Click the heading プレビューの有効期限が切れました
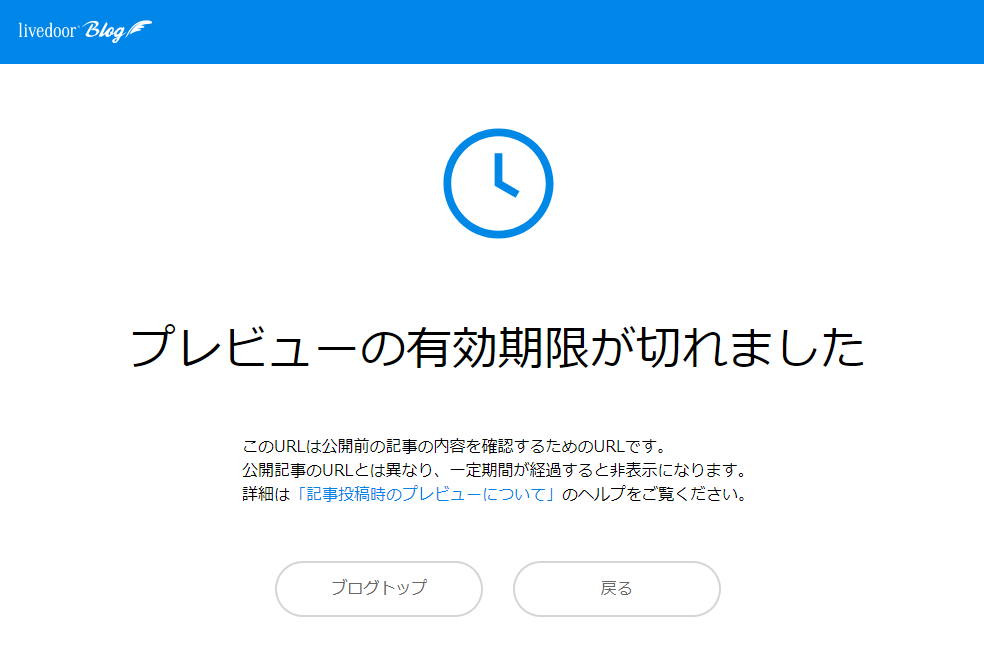Screen dimensions: 984x658 click(x=498, y=347)
